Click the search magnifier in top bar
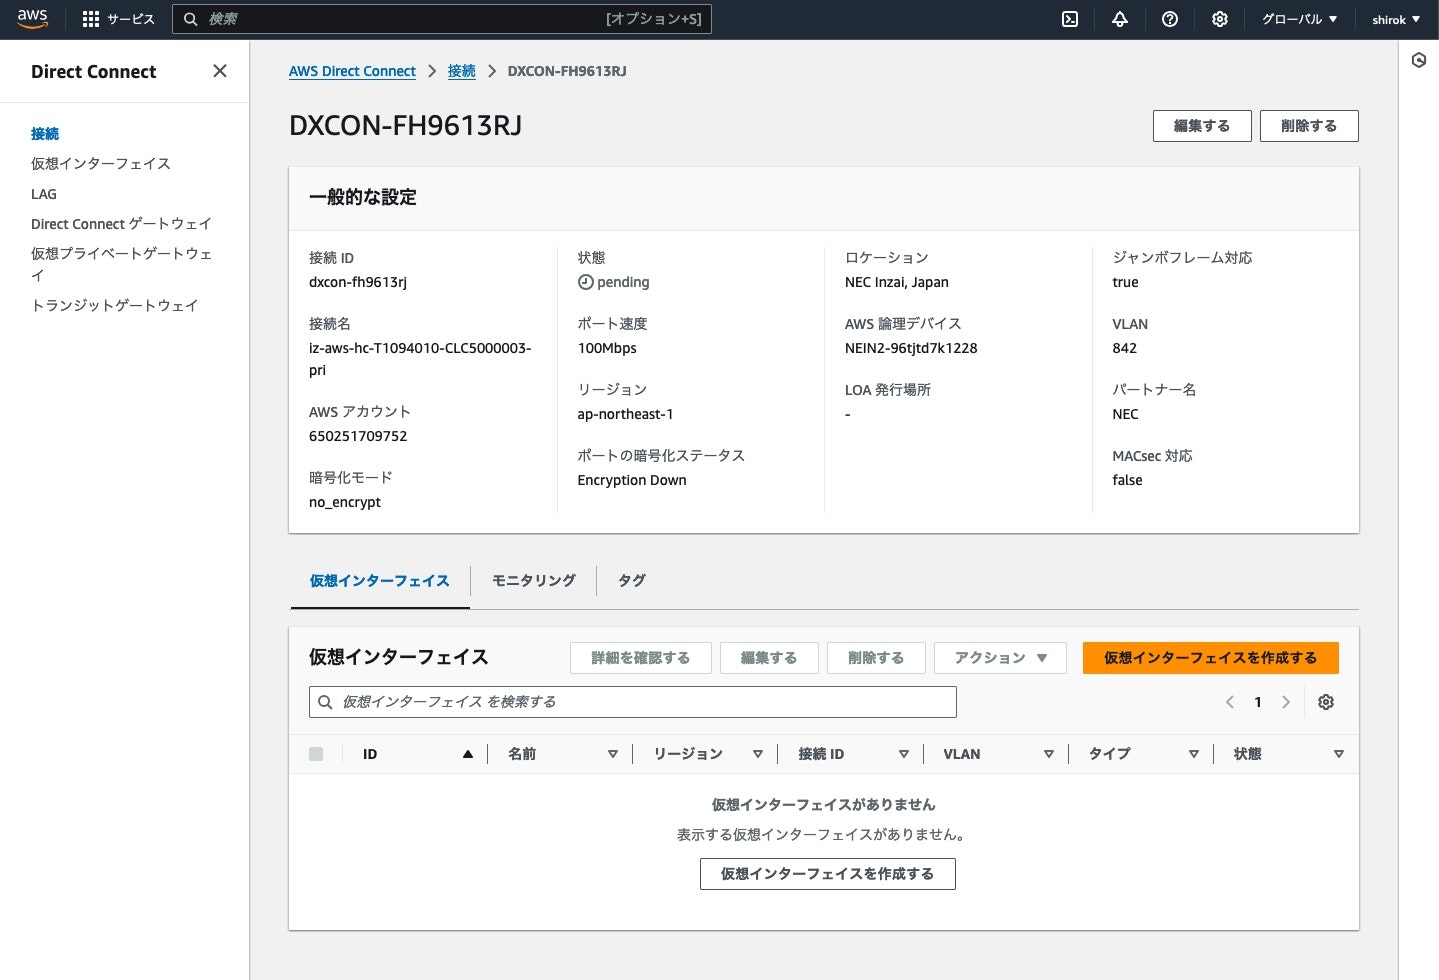The image size is (1439, 980). [x=190, y=19]
